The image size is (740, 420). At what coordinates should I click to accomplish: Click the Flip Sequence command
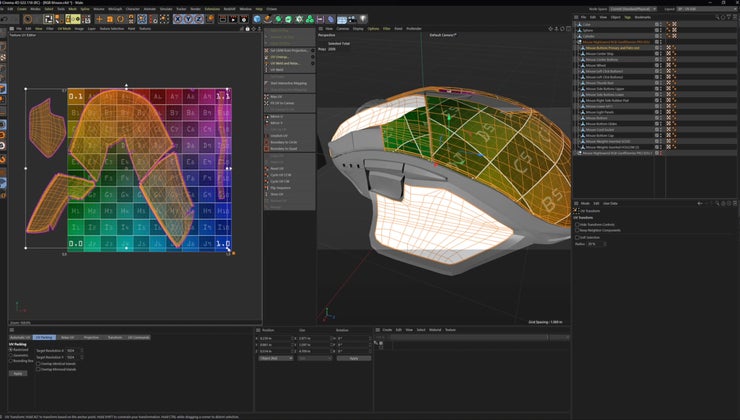point(281,188)
